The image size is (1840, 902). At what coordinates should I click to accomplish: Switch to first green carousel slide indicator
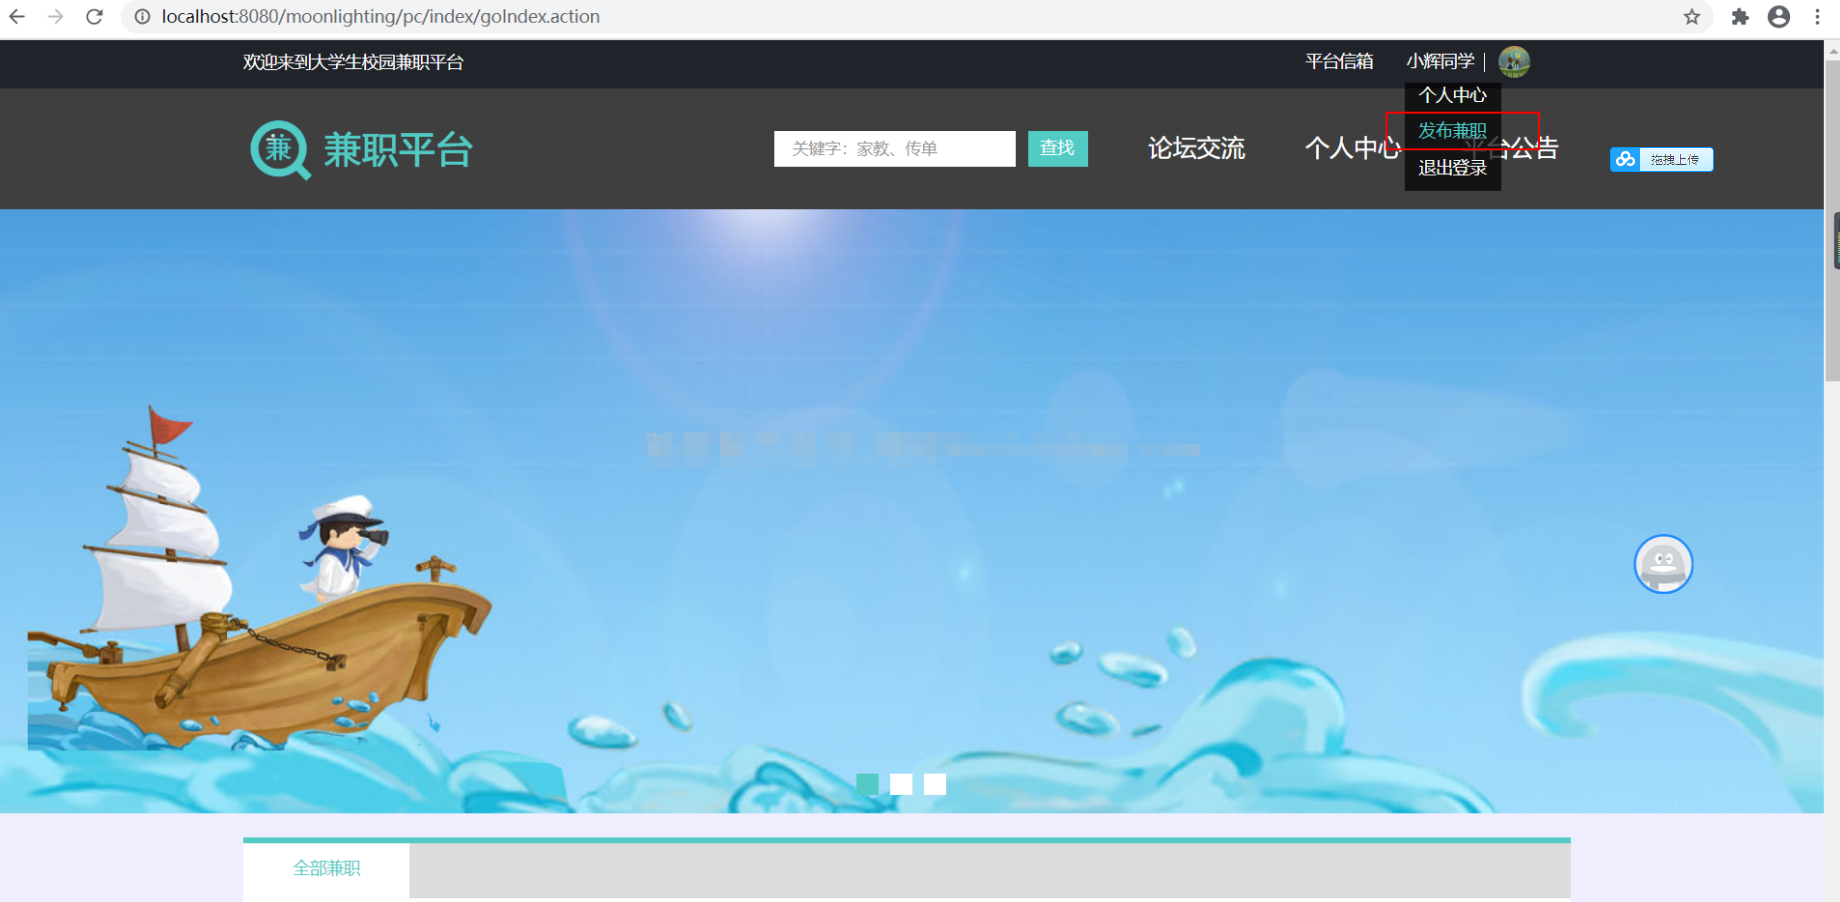pos(867,784)
